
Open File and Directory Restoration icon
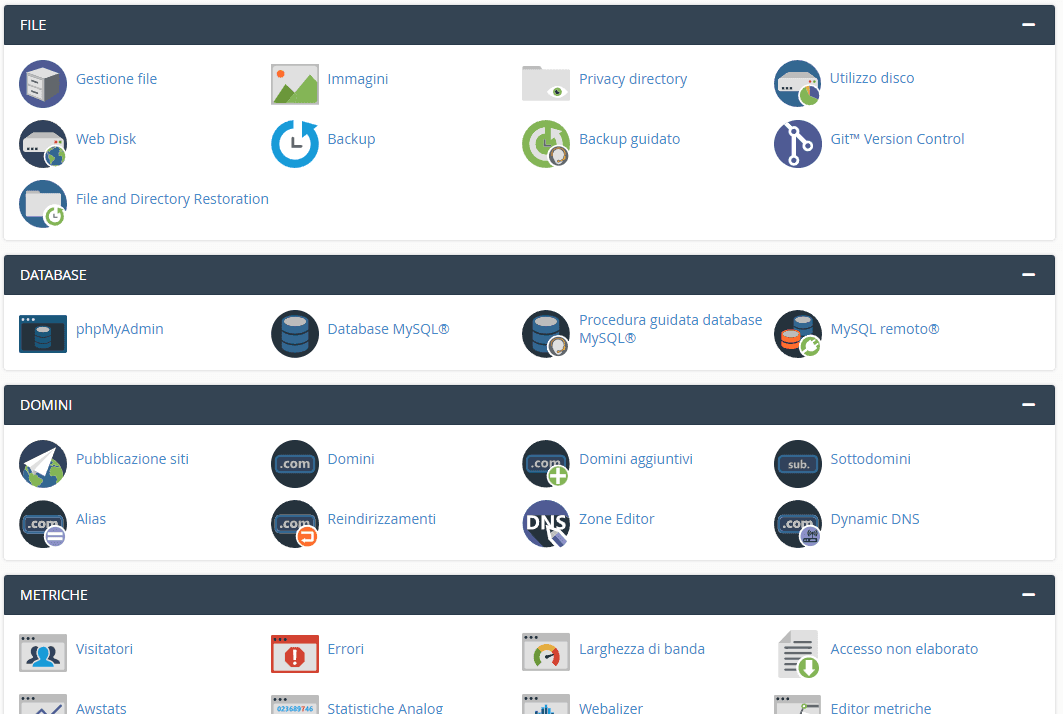tap(43, 203)
